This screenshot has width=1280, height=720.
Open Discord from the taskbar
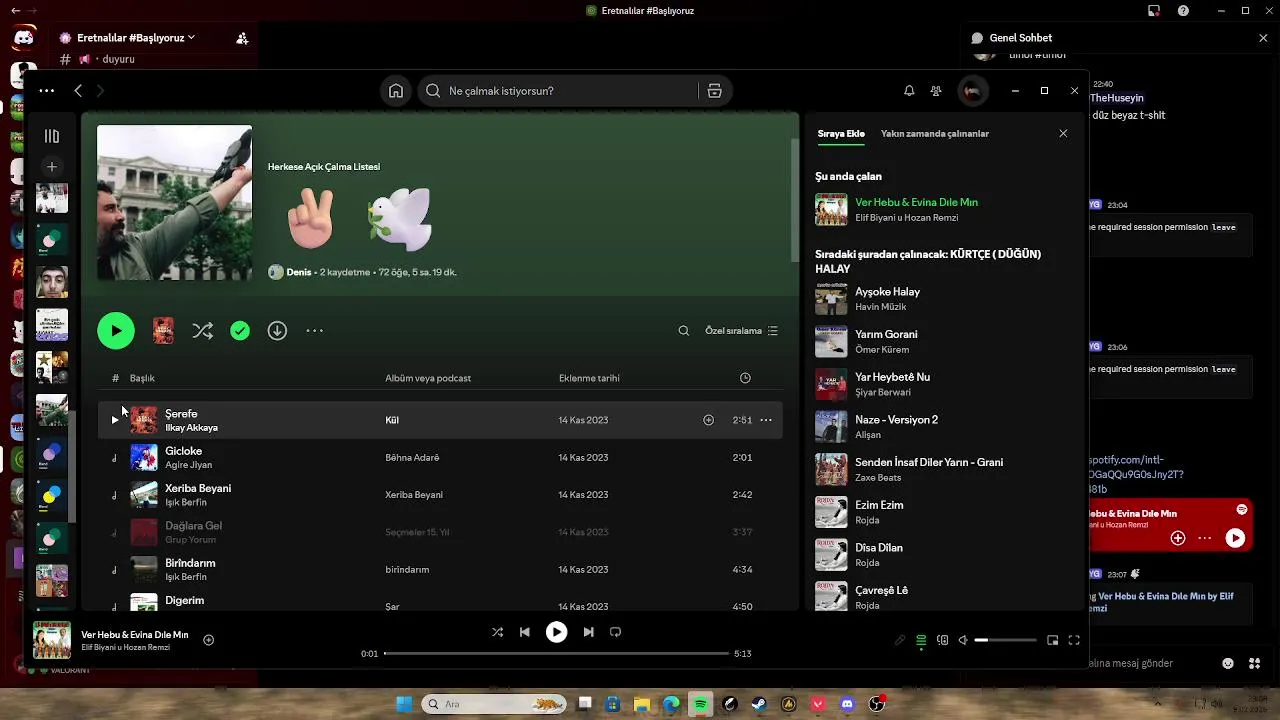pos(847,704)
